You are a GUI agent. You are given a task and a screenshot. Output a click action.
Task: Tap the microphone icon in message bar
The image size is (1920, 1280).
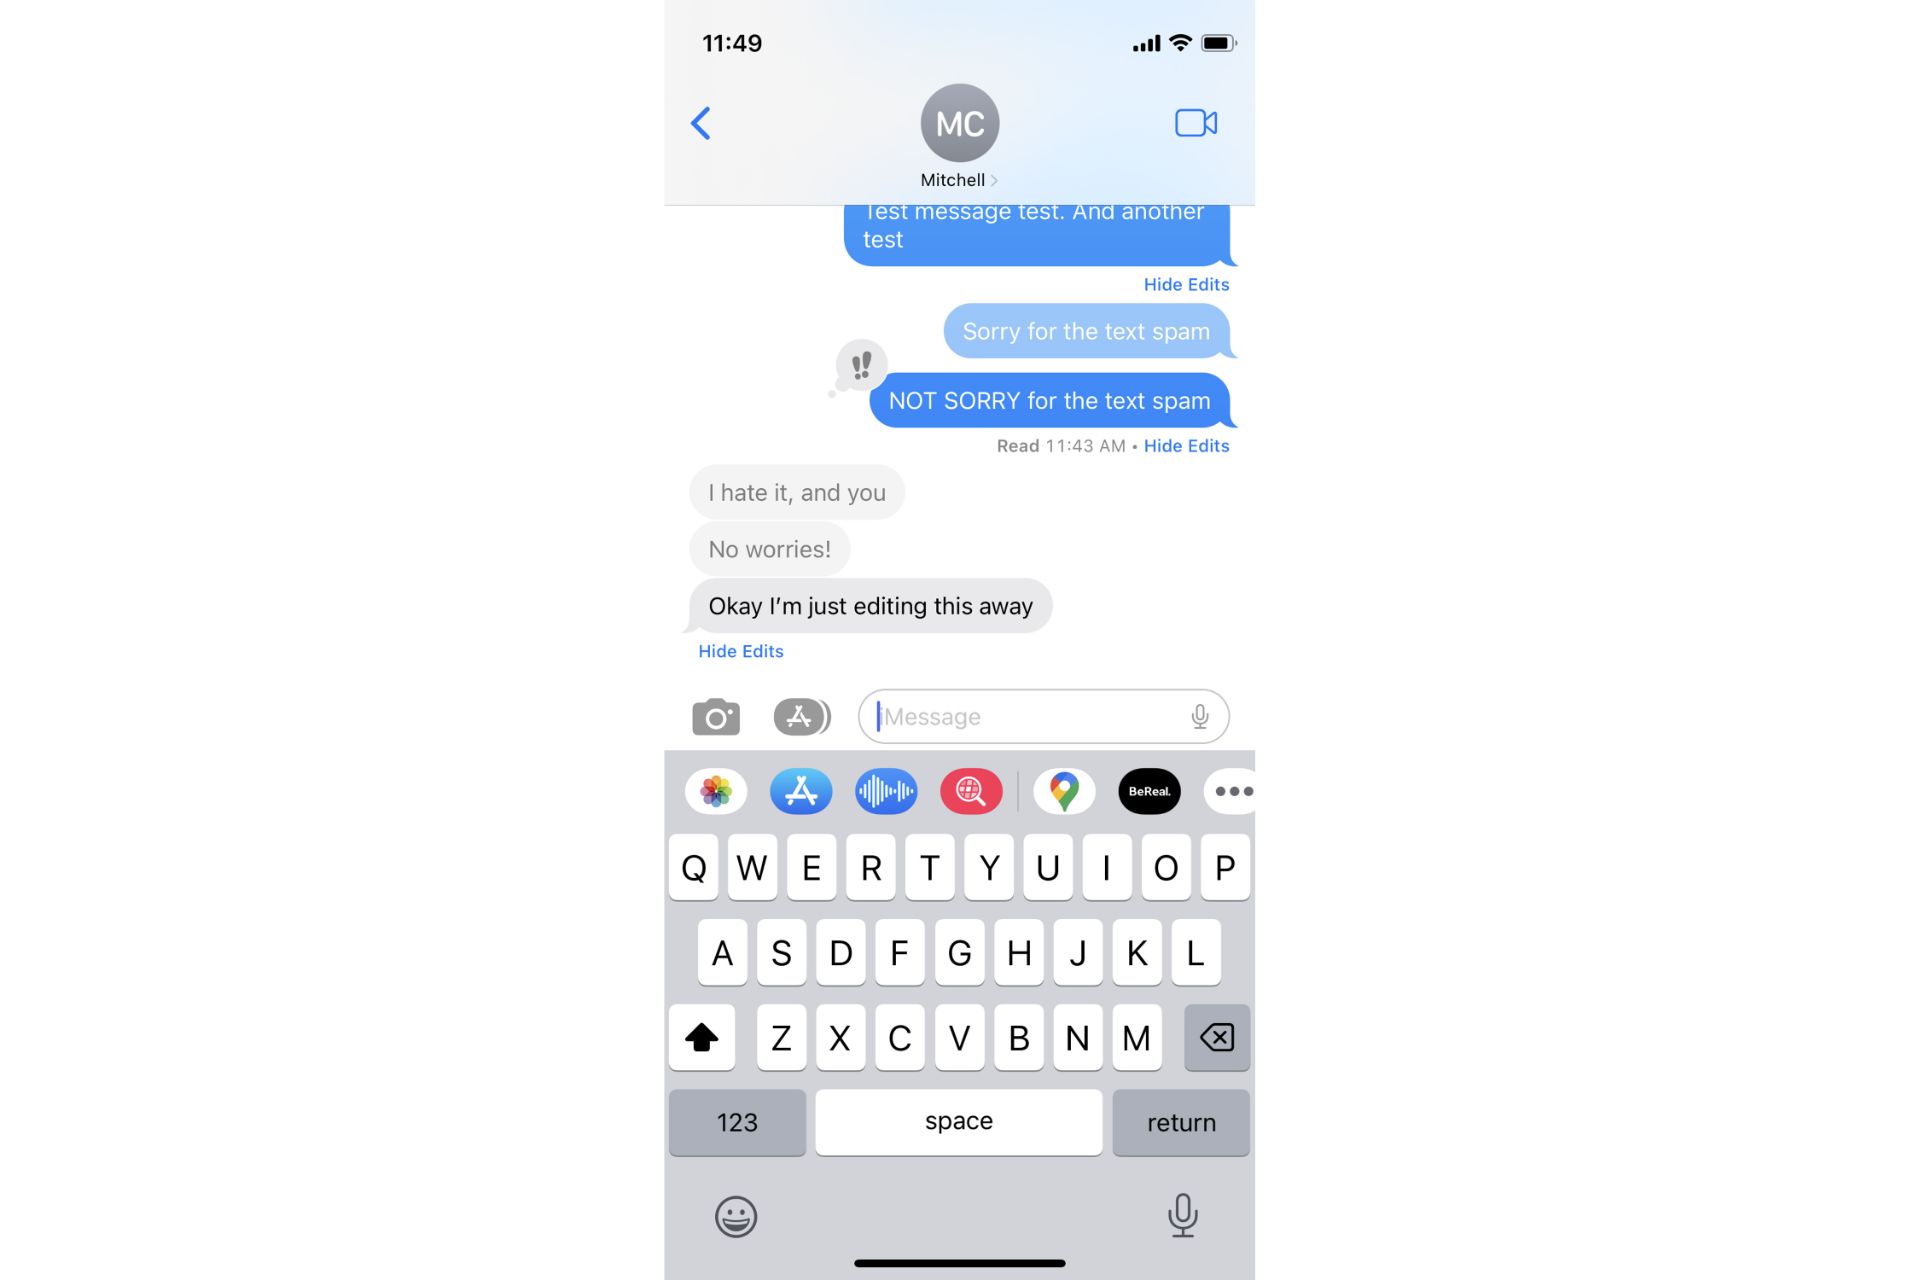click(x=1200, y=716)
